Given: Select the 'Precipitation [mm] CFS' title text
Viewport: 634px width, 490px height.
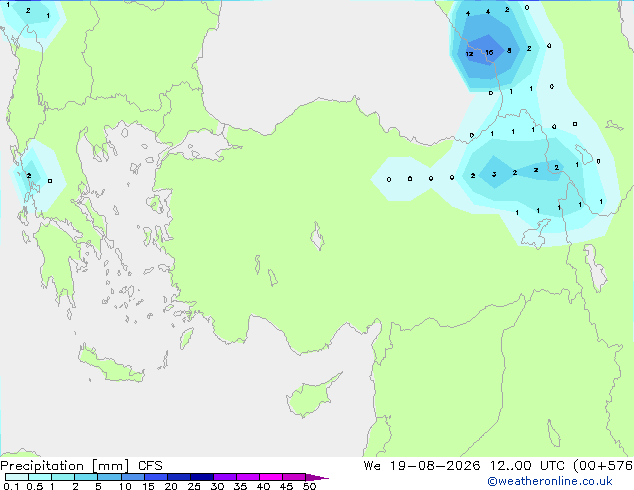Looking at the screenshot, I should click(x=81, y=466).
